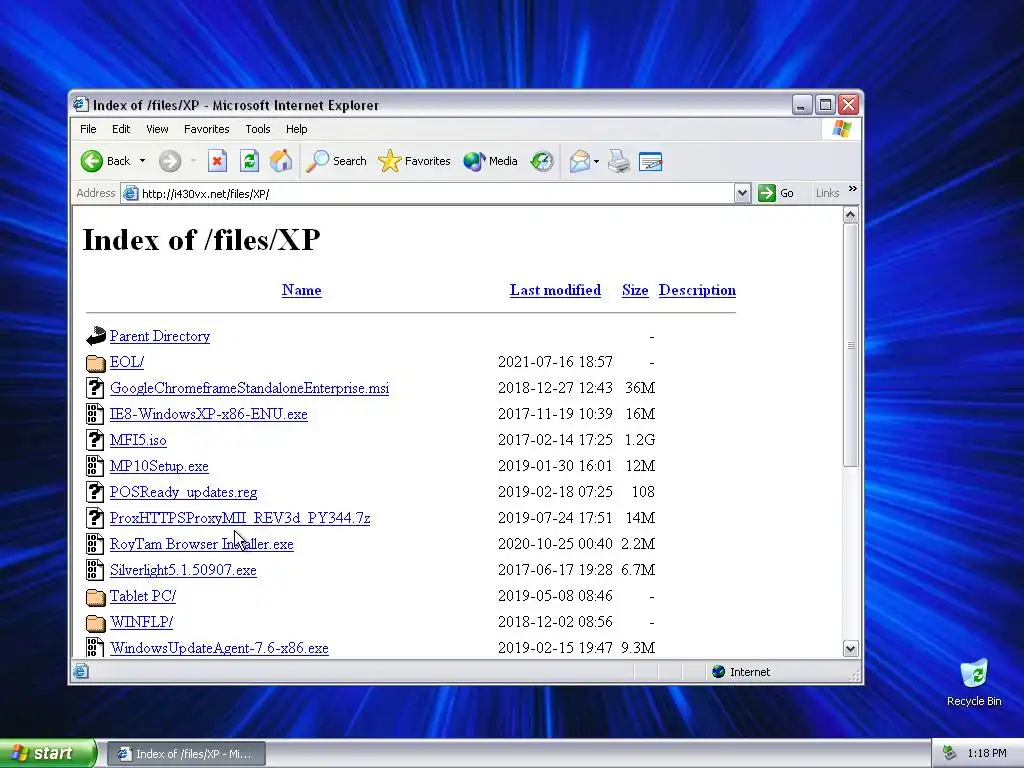
Task: Open the Back history dropdown arrow
Action: (x=142, y=161)
